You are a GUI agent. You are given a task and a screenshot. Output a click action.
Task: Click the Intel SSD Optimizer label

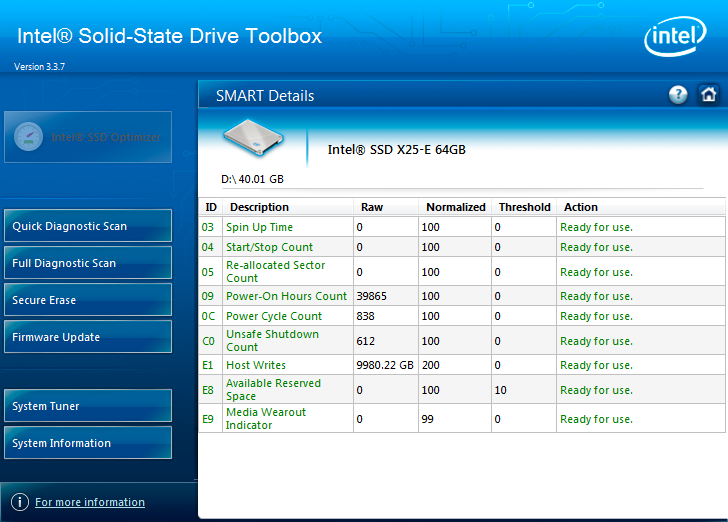tap(106, 137)
